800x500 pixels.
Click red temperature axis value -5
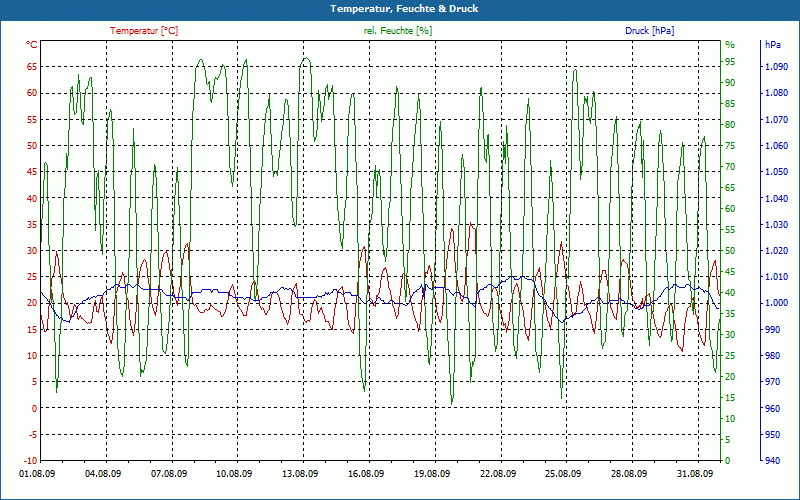click(32, 434)
